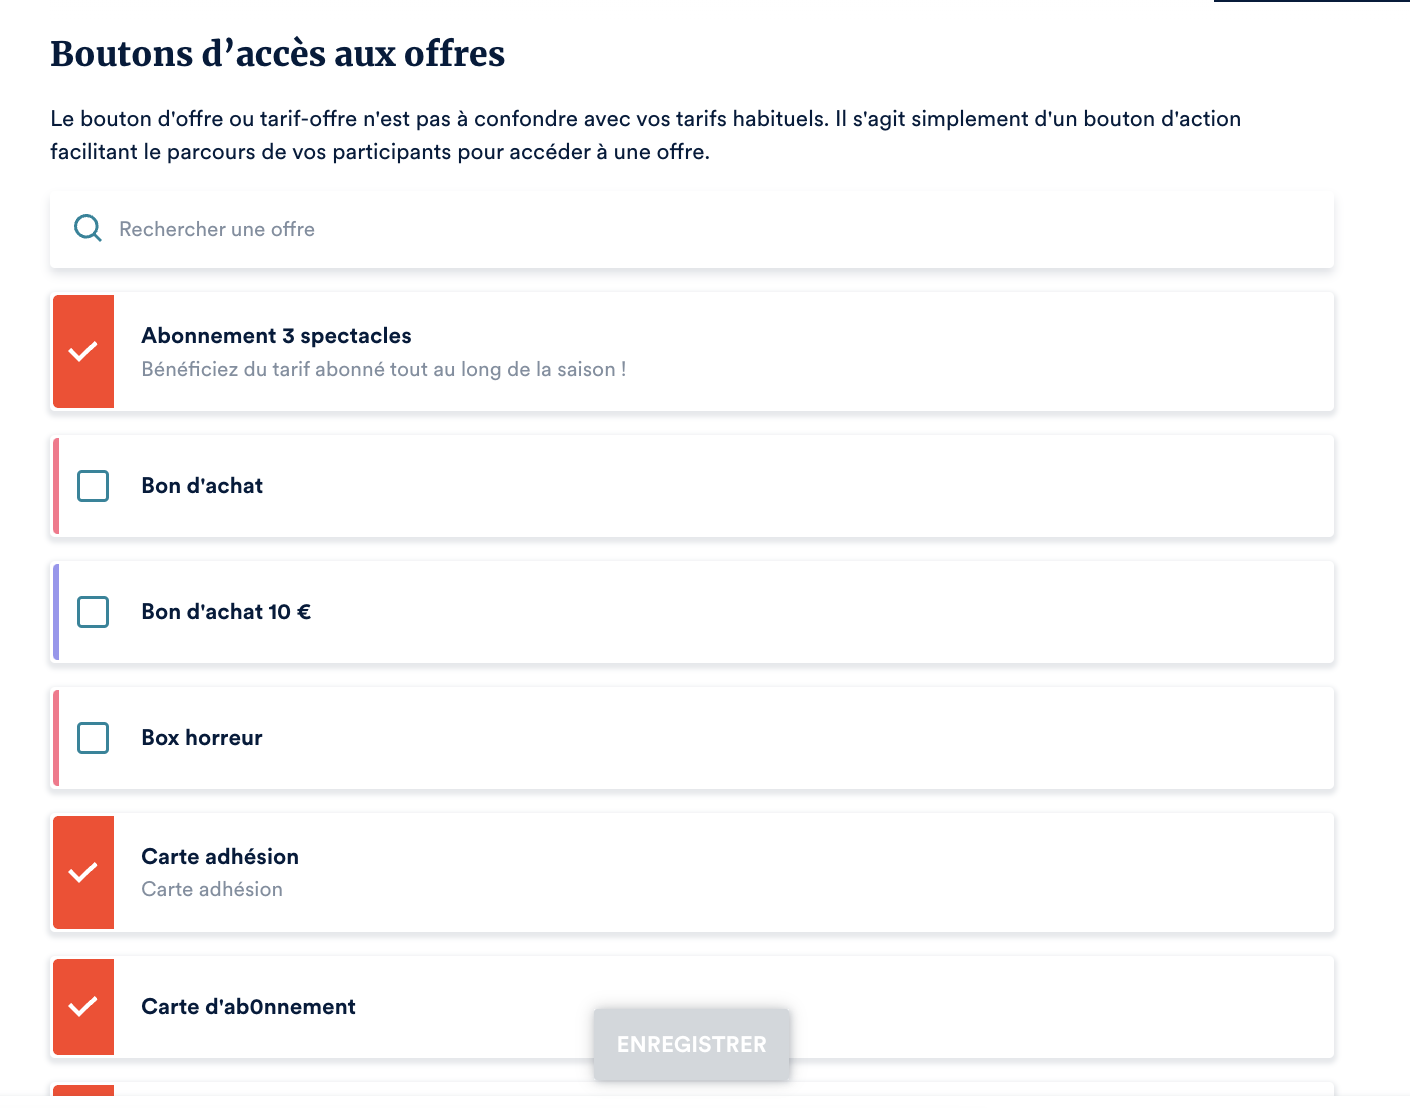The height and width of the screenshot is (1108, 1410).
Task: Focus the "Rechercher une offre" search field
Action: coord(700,229)
